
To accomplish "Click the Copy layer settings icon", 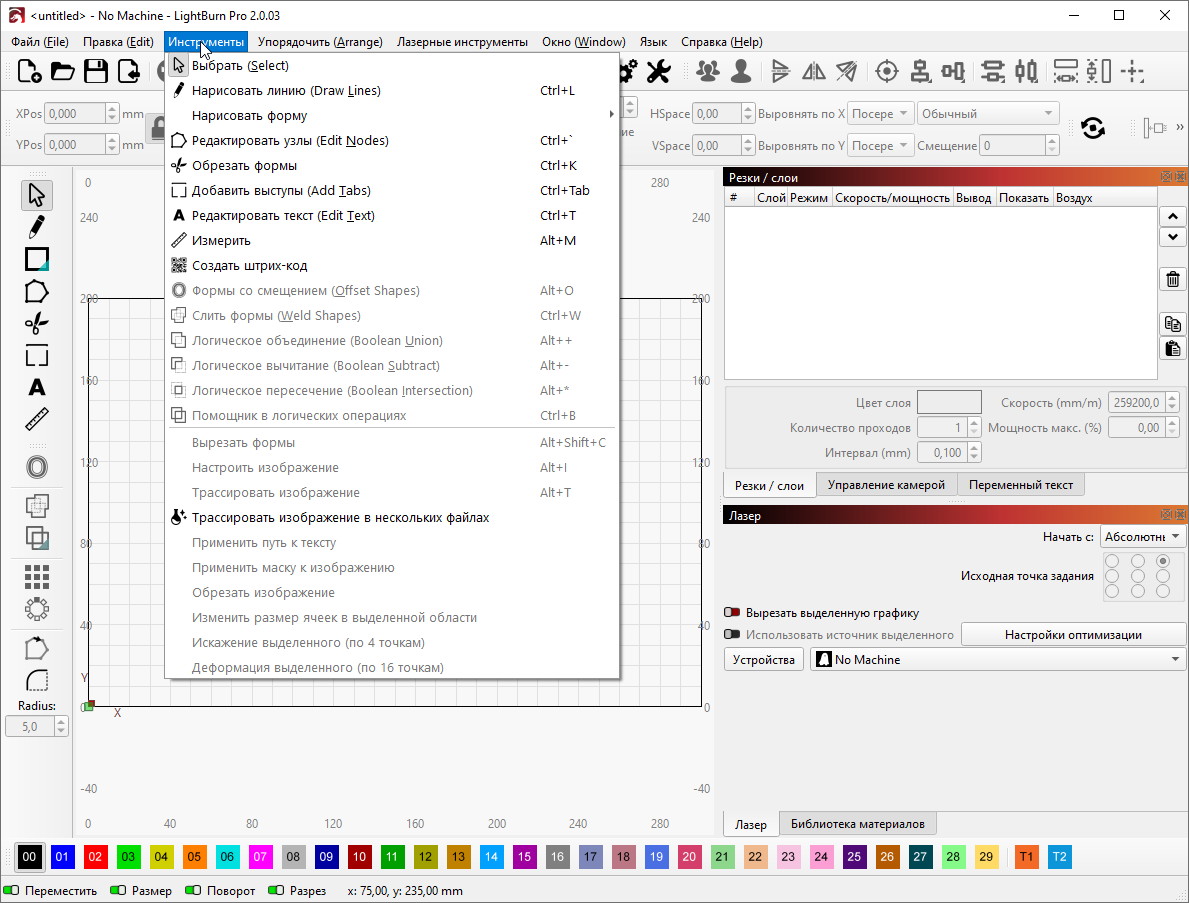I will (1172, 324).
